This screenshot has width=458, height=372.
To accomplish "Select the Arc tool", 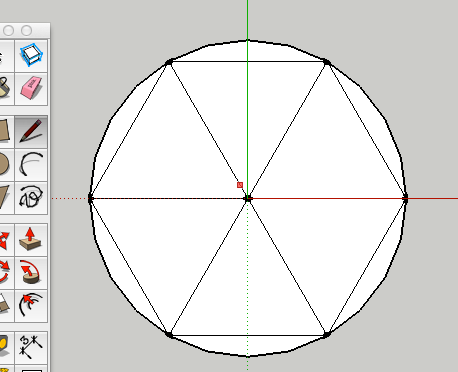I will pos(31,164).
